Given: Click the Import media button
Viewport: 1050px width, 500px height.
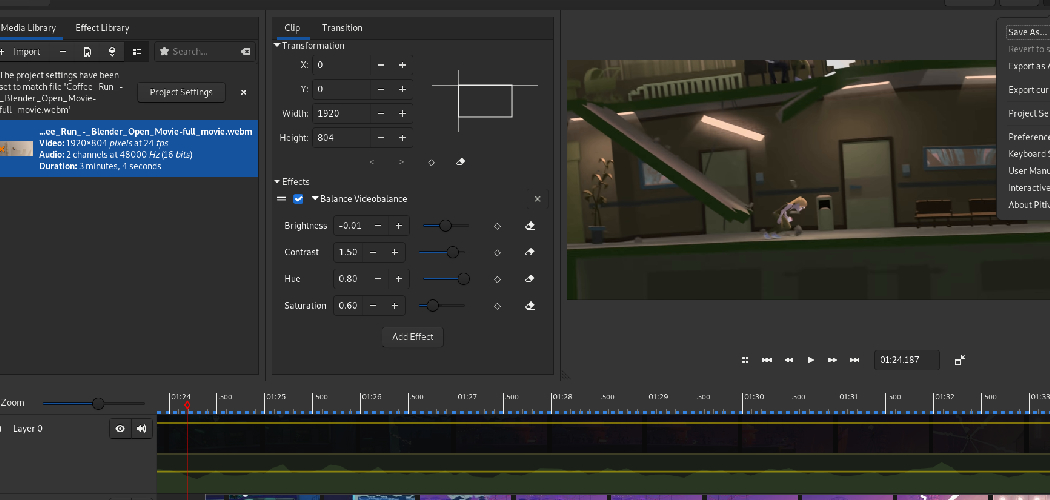Looking at the screenshot, I should pyautogui.click(x=21, y=52).
